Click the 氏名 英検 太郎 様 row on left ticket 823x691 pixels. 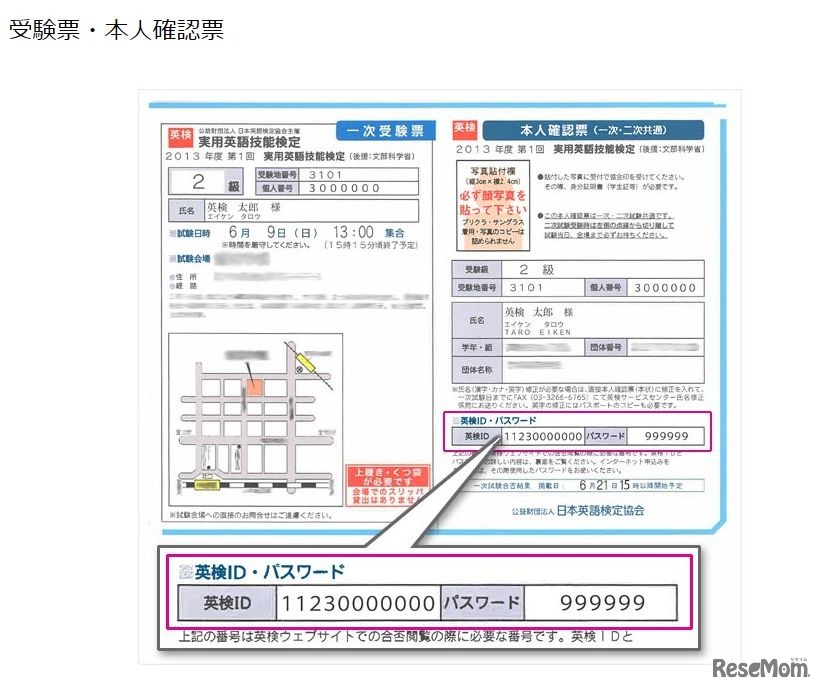[293, 210]
